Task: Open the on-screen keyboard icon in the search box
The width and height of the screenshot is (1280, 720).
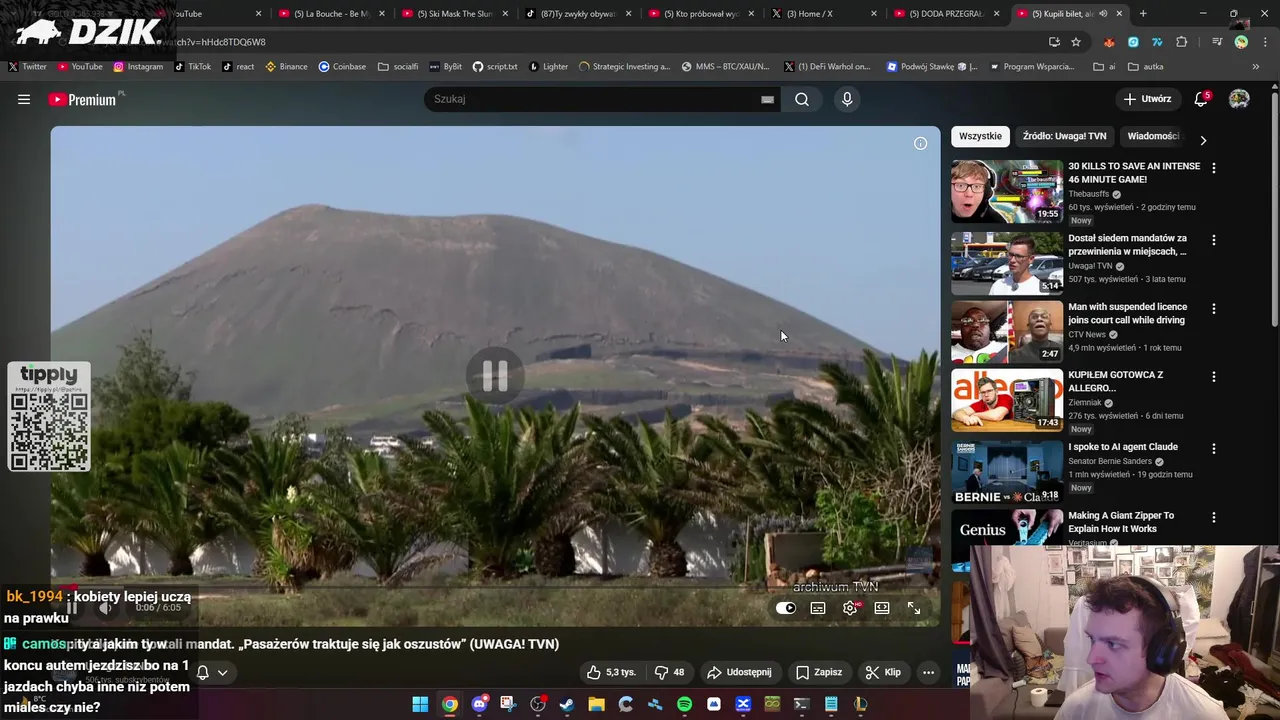Action: click(767, 99)
